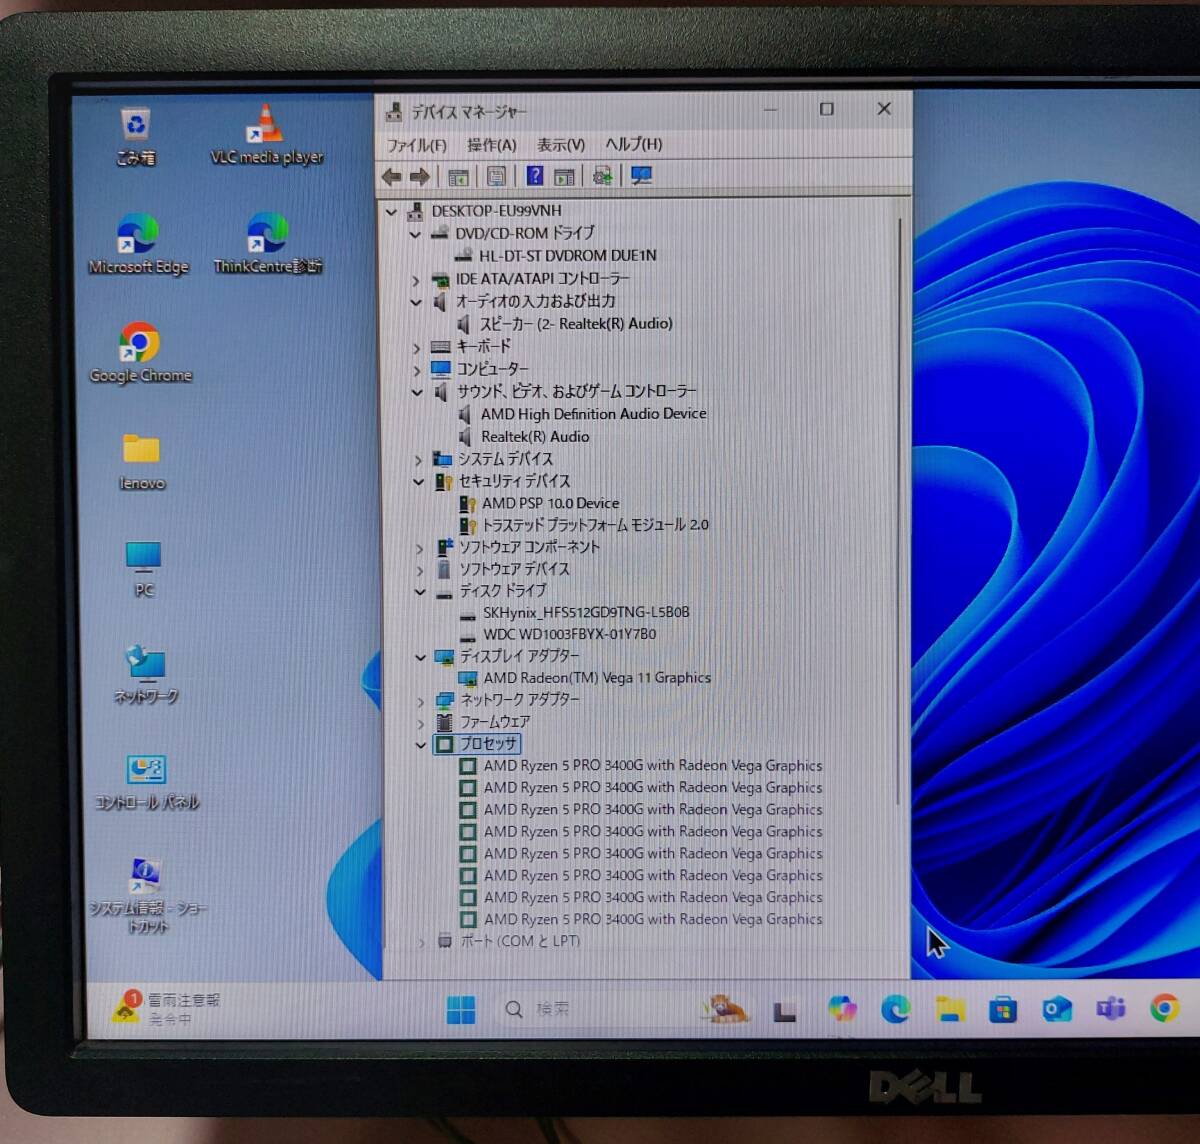This screenshot has width=1200, height=1144.
Task: Open VLC media player desktop shortcut
Action: click(266, 135)
